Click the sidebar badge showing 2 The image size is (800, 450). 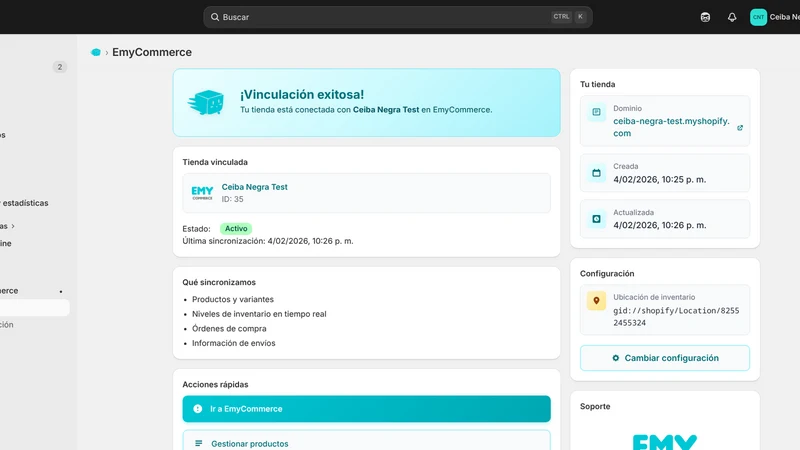tap(60, 67)
